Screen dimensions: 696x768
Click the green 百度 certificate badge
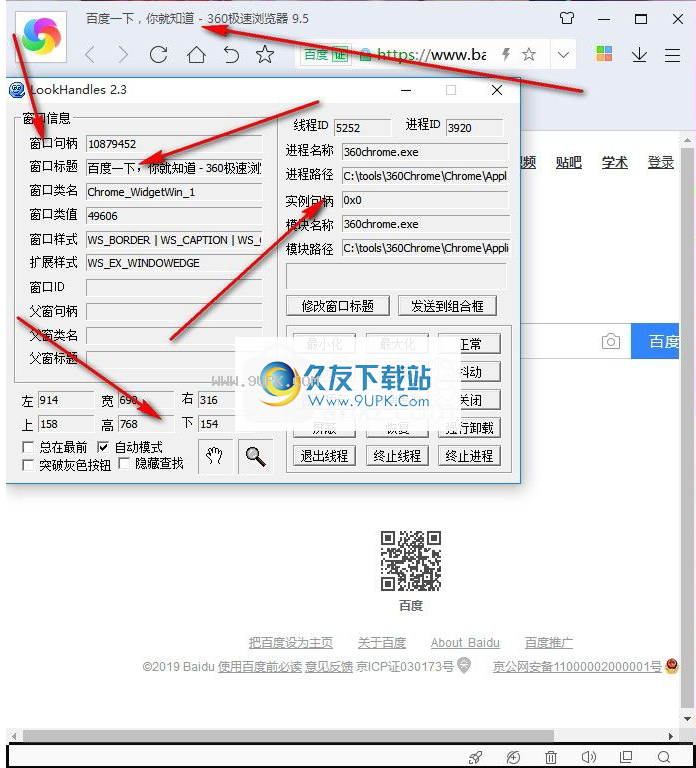tap(325, 54)
